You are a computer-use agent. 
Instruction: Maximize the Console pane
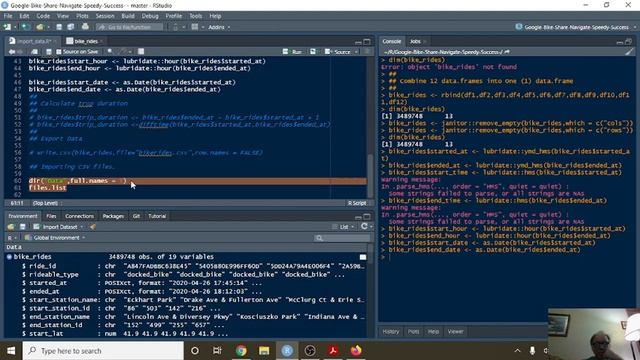(629, 41)
